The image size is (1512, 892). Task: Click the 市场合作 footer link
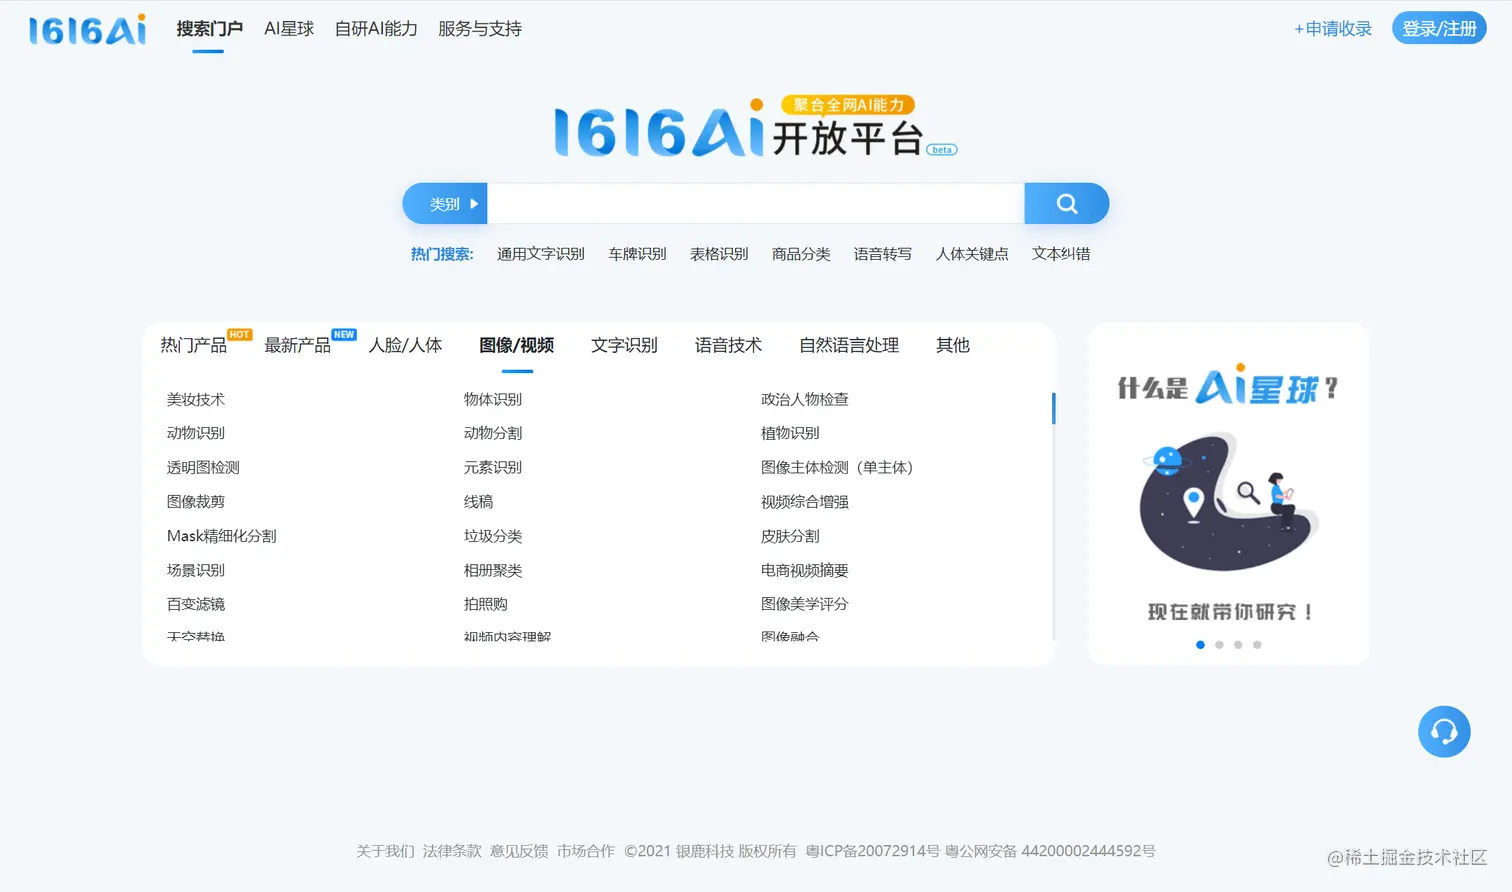586,851
